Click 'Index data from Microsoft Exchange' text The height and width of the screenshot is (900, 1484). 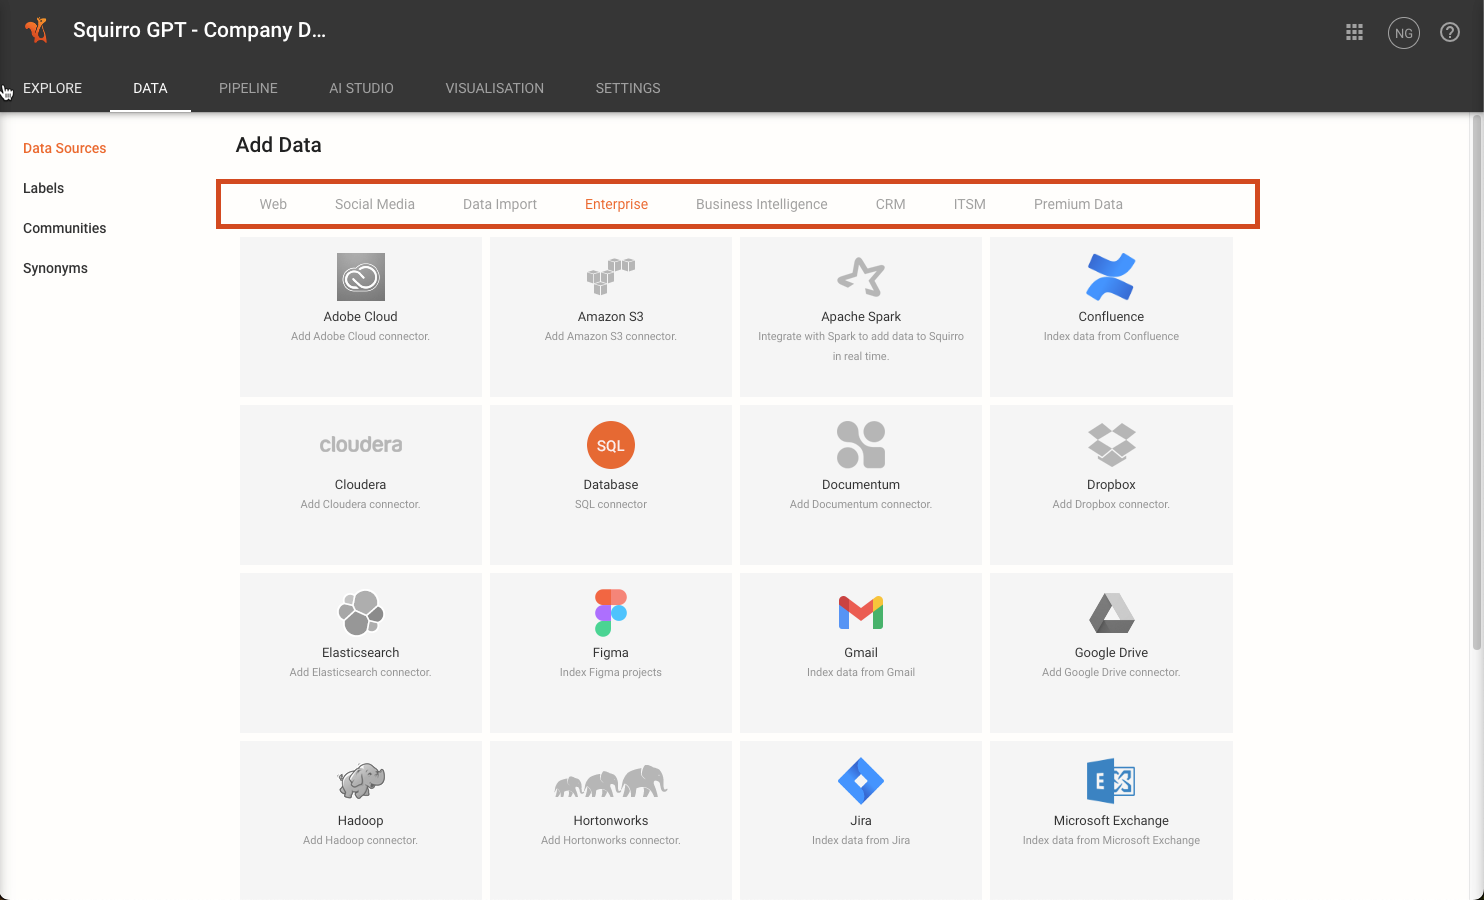click(x=1111, y=840)
